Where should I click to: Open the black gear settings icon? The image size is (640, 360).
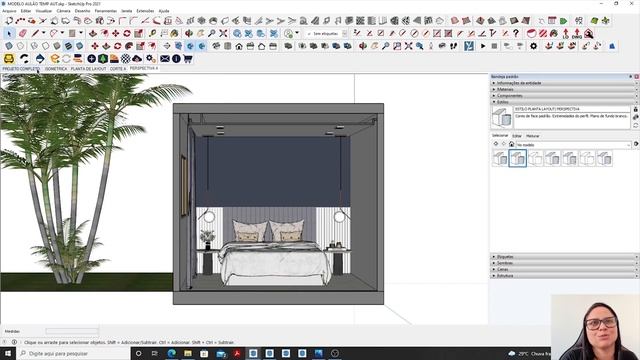point(533,46)
